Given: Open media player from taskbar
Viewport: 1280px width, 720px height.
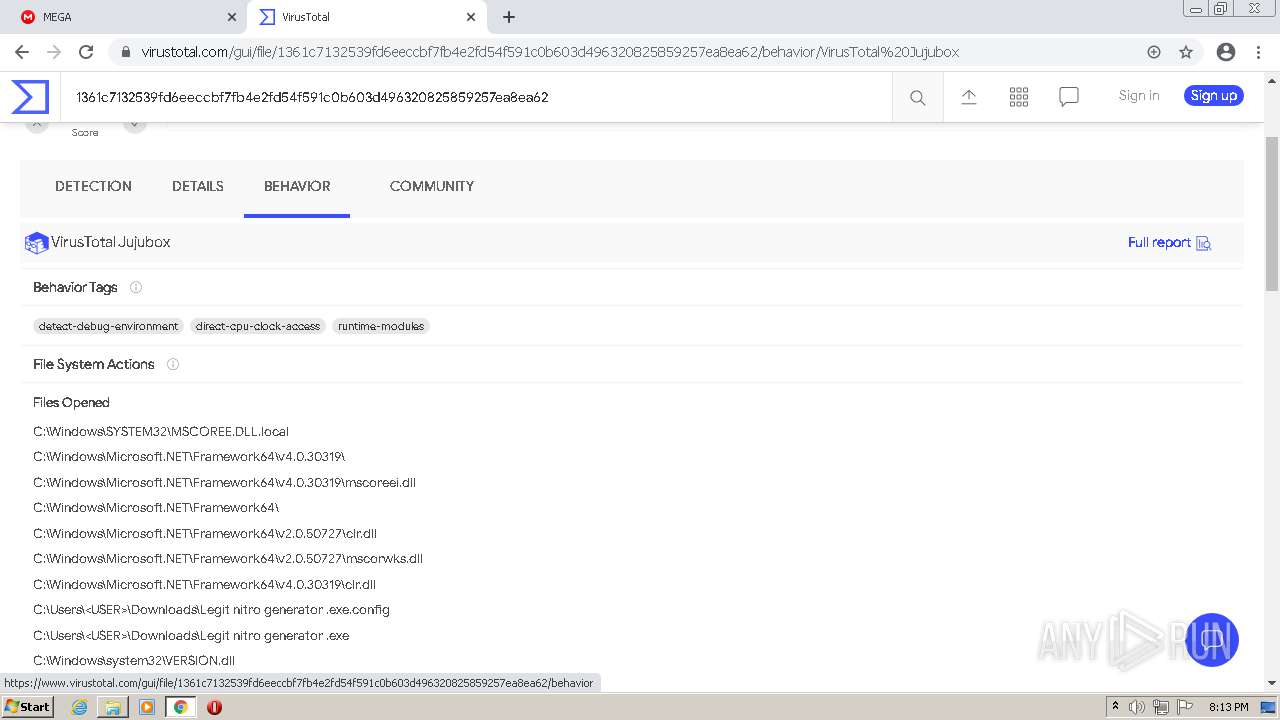Looking at the screenshot, I should (x=147, y=707).
